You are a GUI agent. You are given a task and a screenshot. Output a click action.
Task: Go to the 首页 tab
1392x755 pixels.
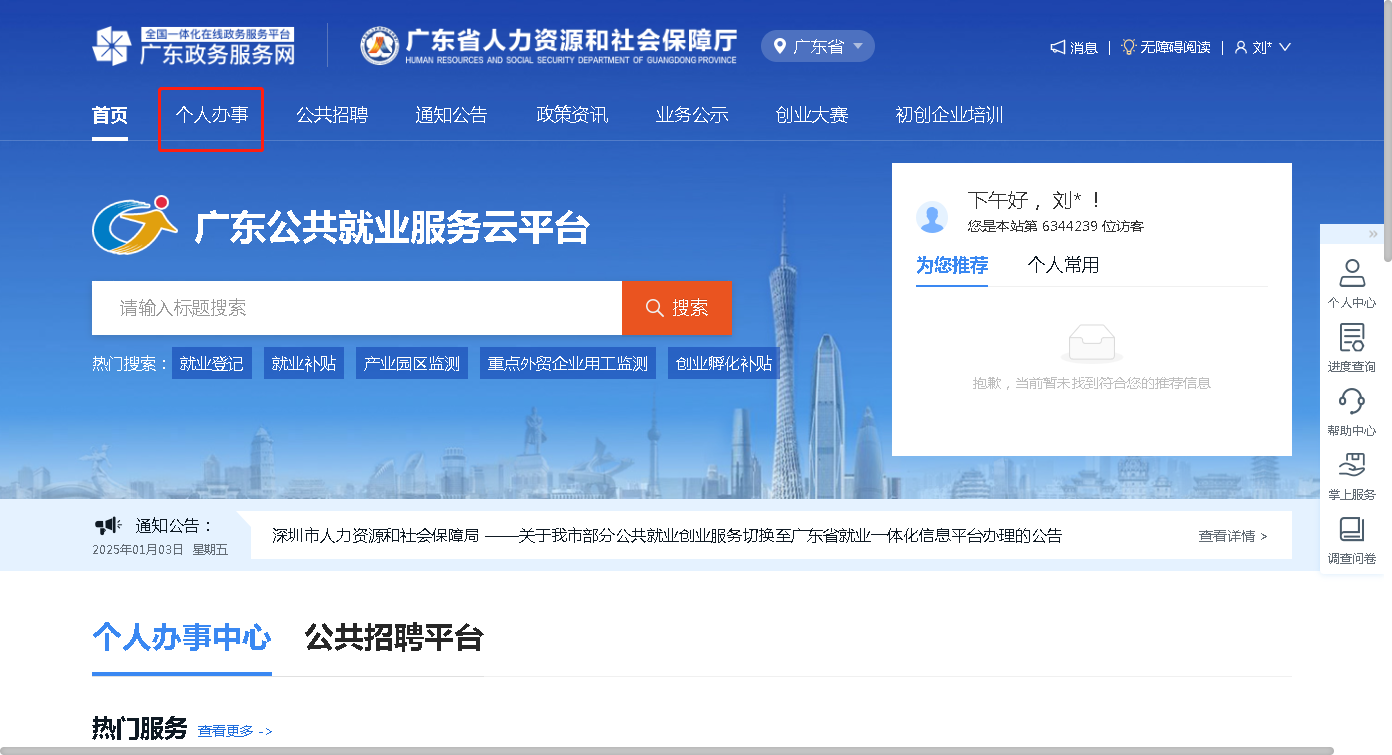tap(110, 115)
